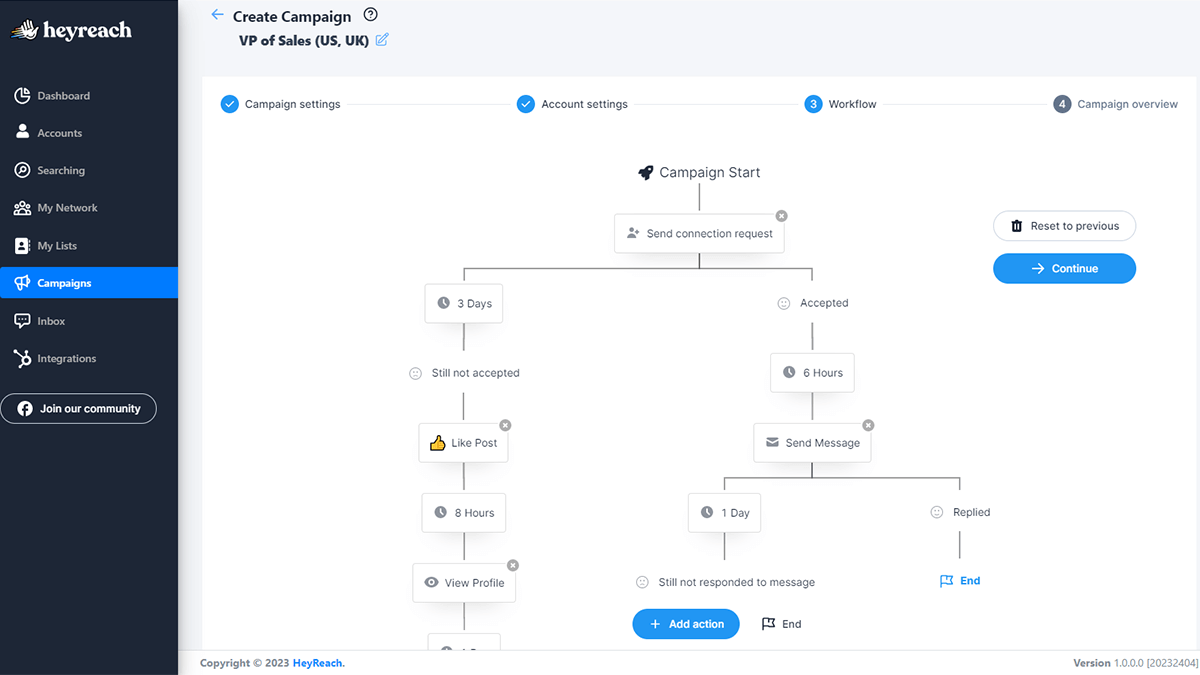
Task: Add a new action to the workflow
Action: (x=686, y=623)
